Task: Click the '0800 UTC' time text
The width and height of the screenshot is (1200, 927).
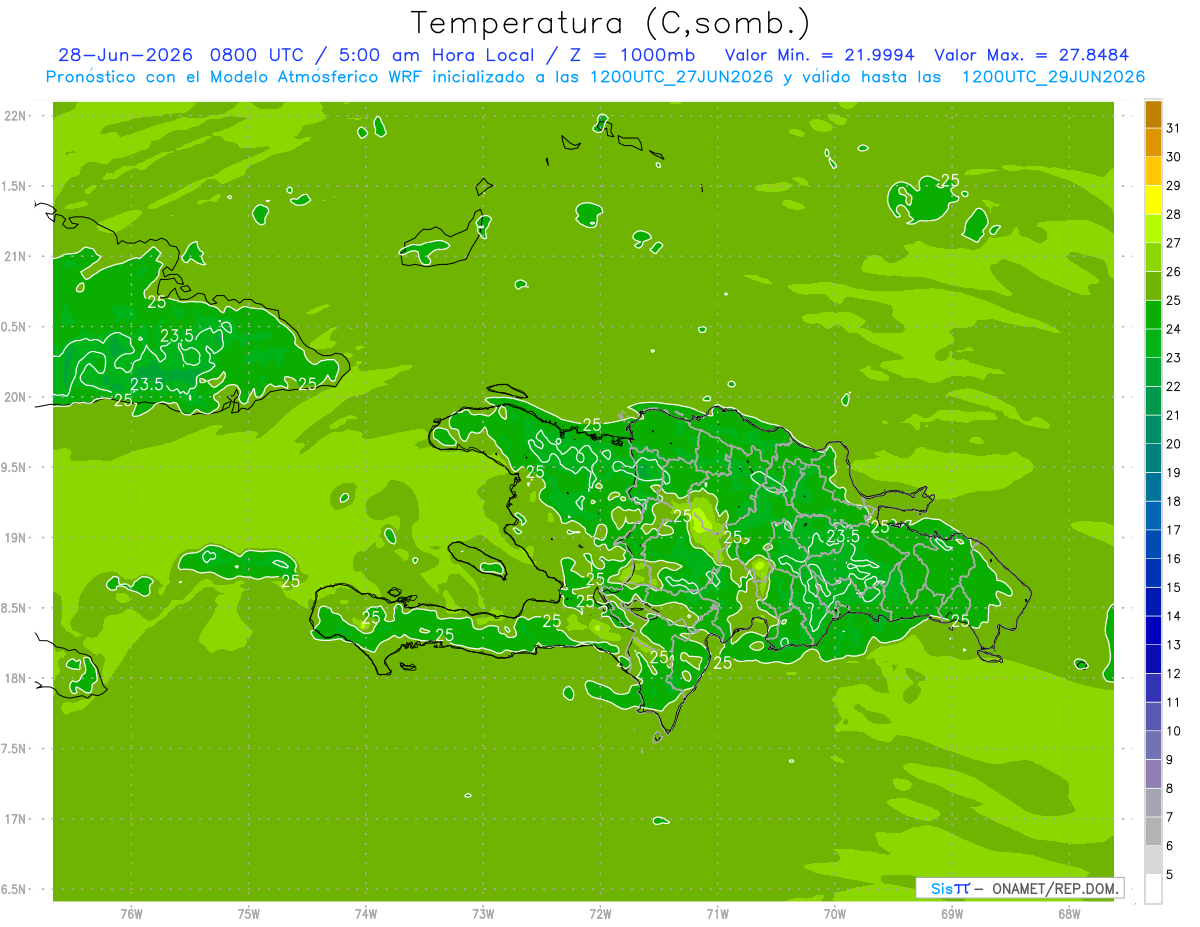Action: coord(257,55)
